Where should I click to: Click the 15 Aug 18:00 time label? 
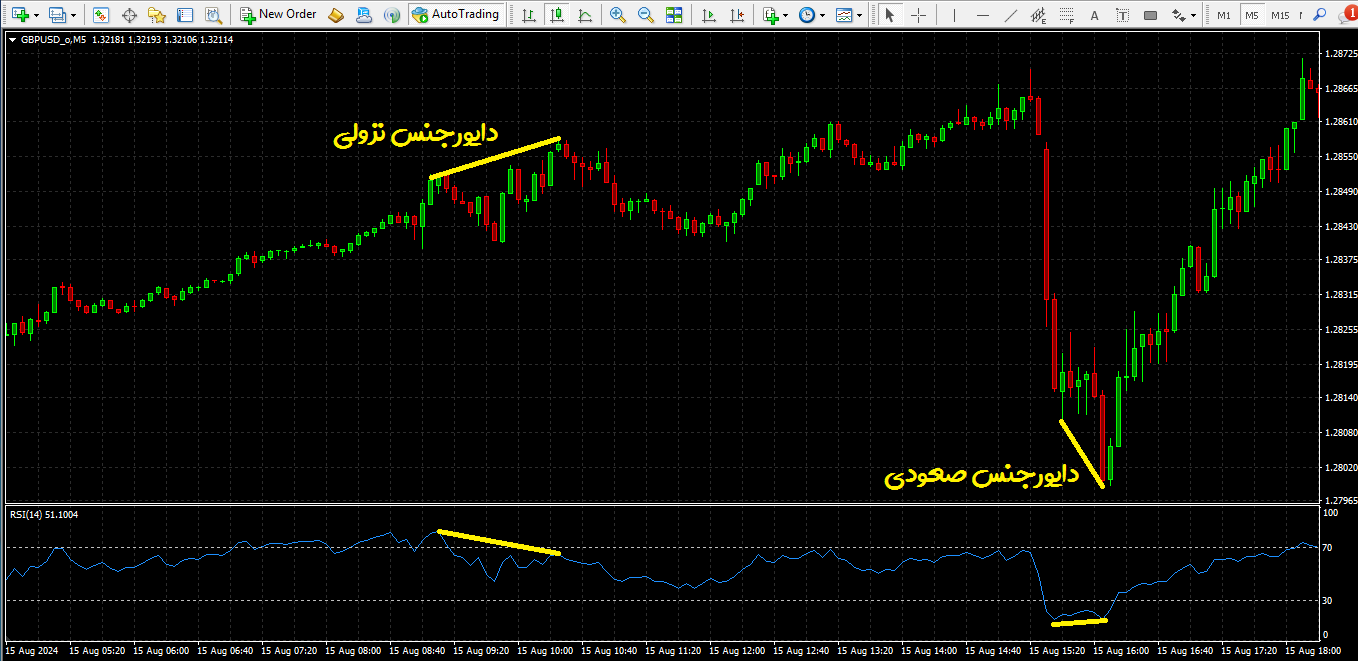(x=1312, y=651)
